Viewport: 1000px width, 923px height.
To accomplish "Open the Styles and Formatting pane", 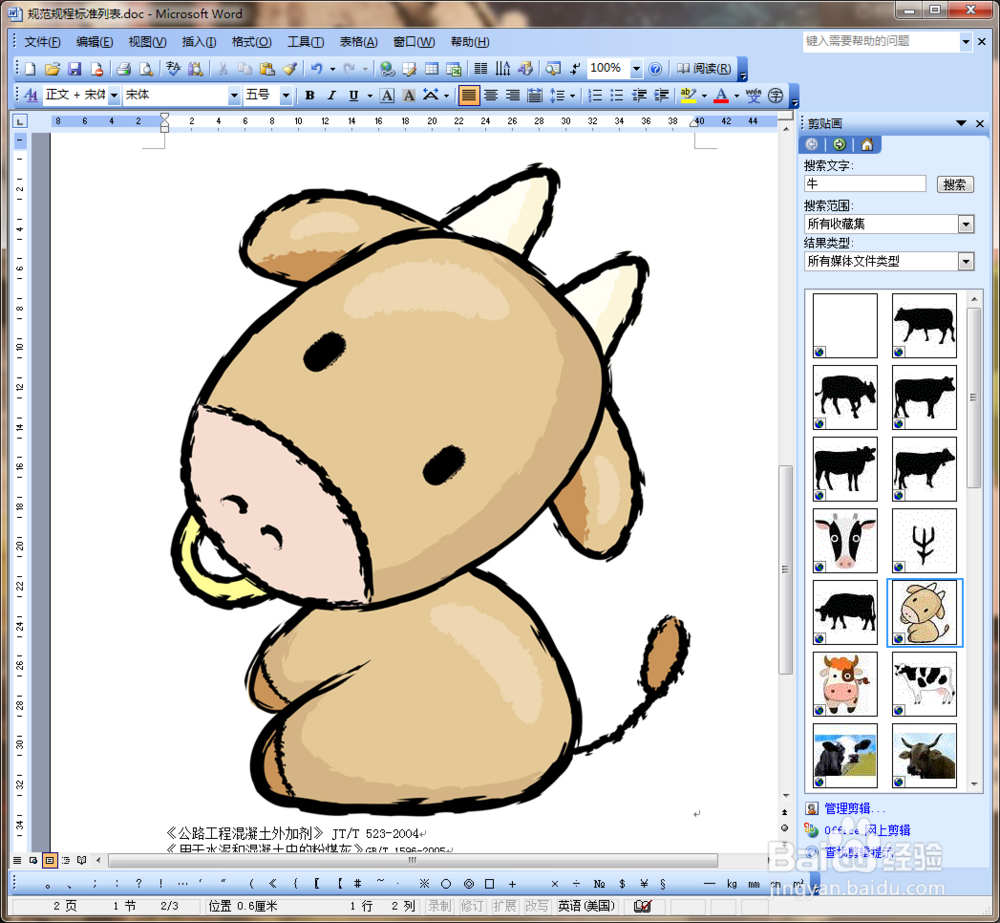I will pos(30,95).
